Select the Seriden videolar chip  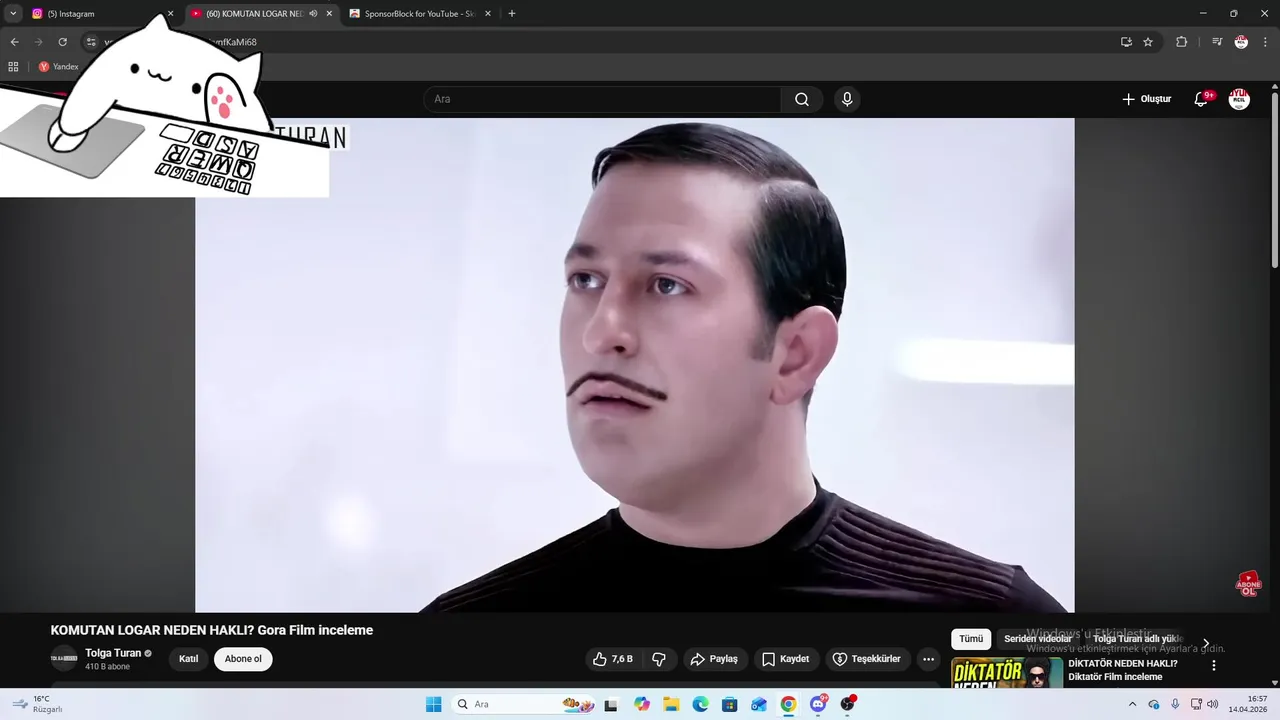point(1038,639)
